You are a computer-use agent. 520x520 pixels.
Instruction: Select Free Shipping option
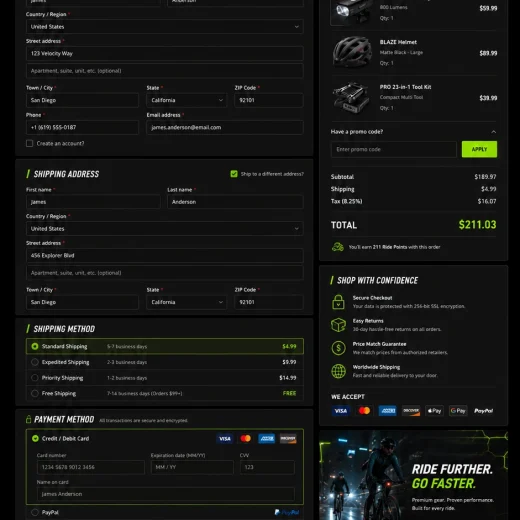point(165,393)
